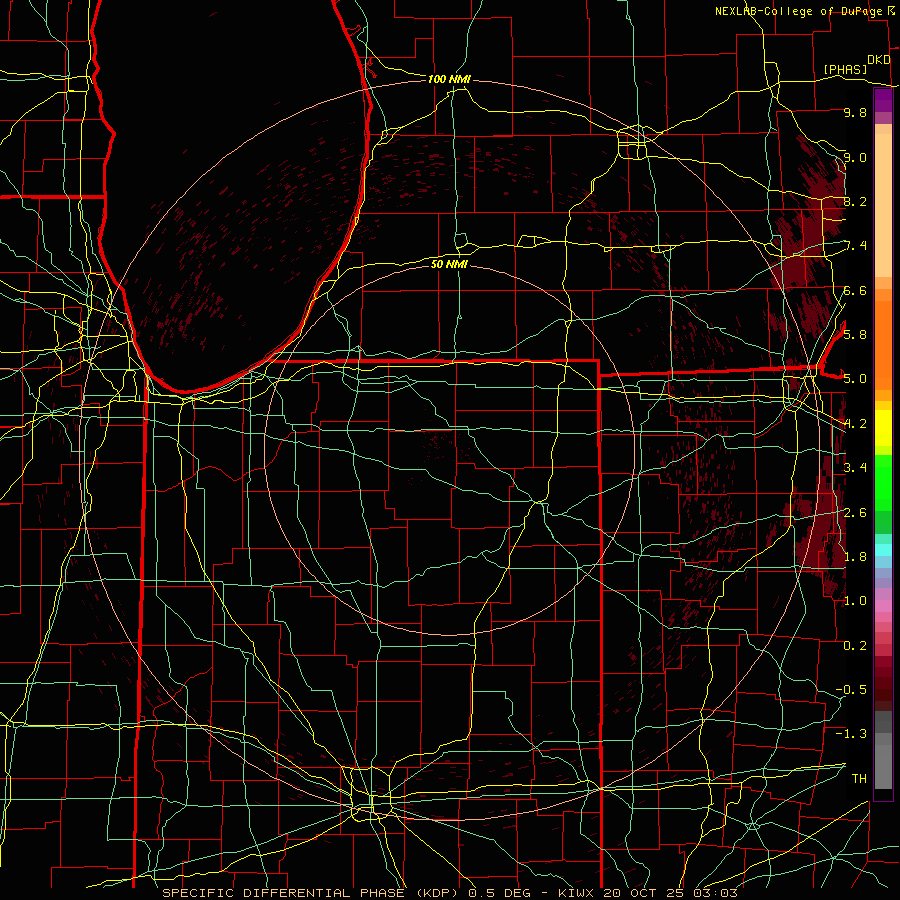Pick the bright green segment near 3.4
900x900 pixels.
click(883, 483)
